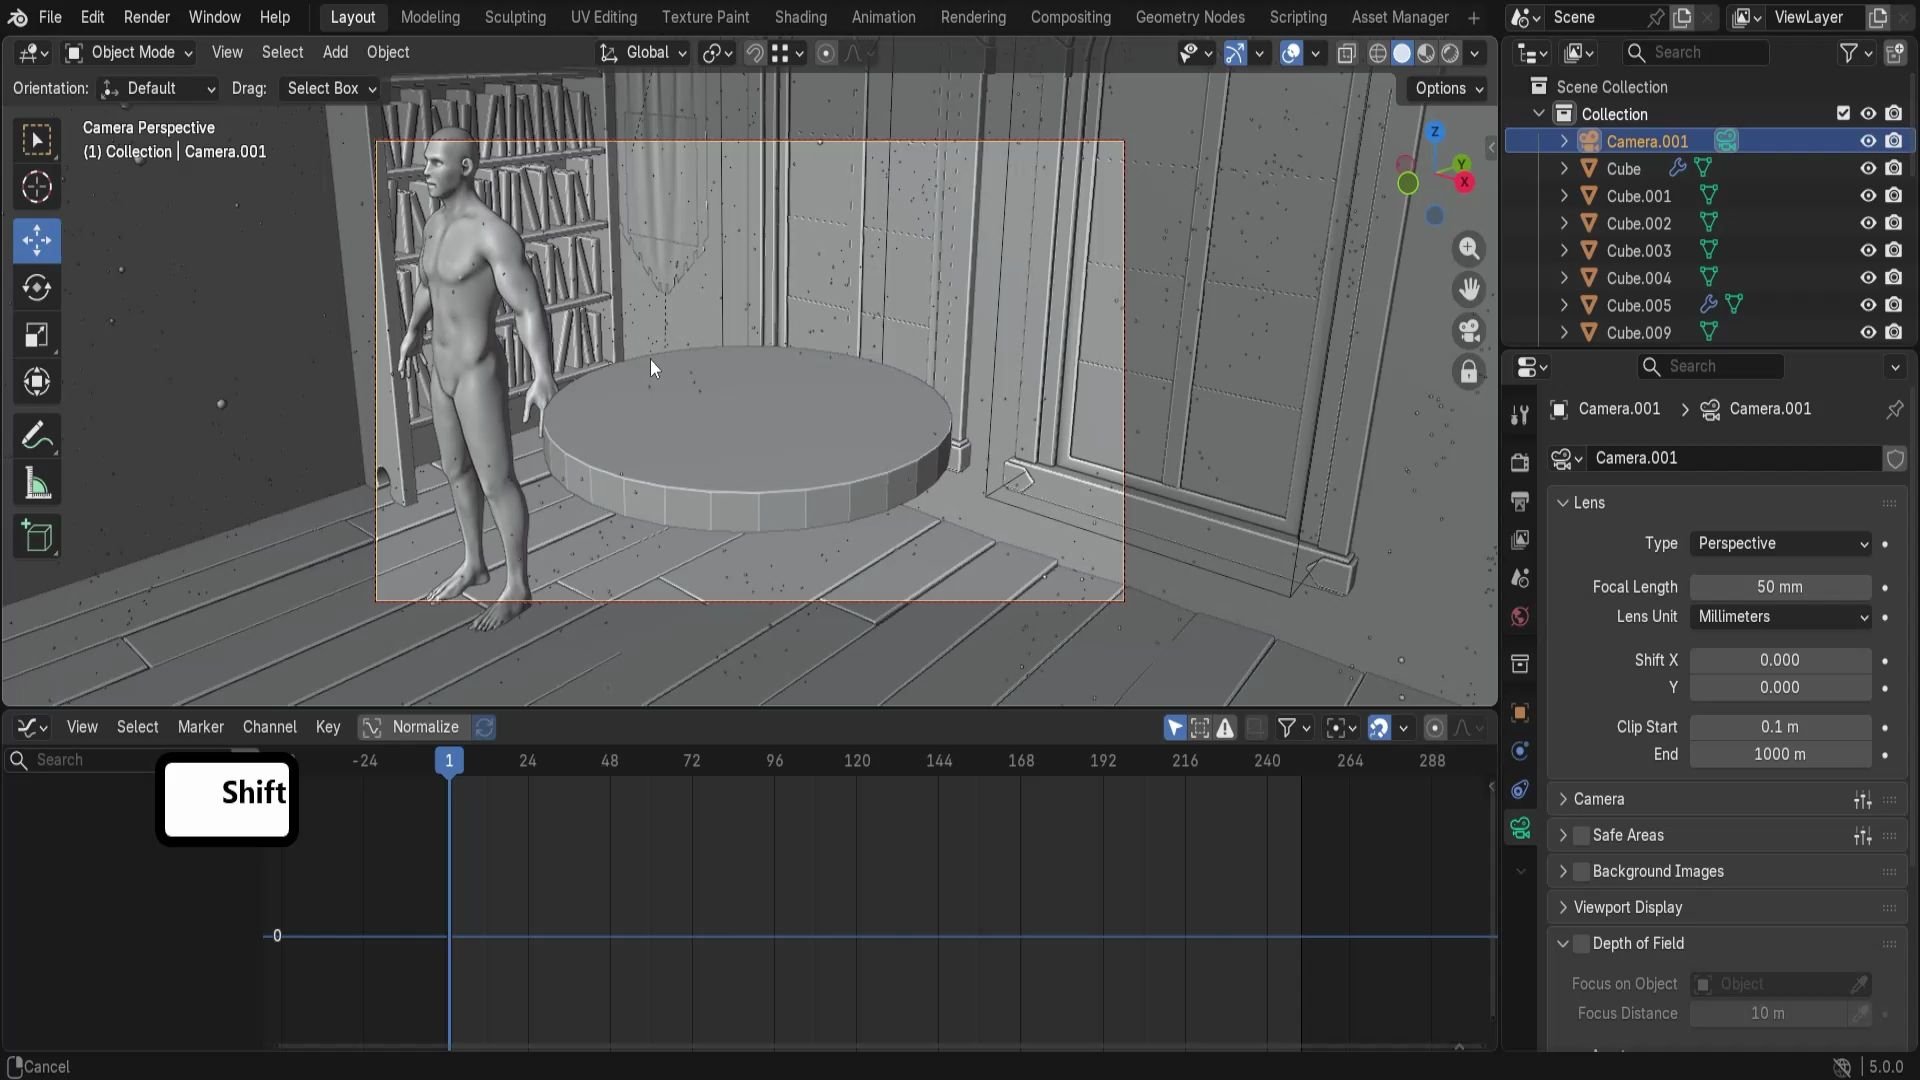
Task: Switch to the Shading workspace tab
Action: (x=800, y=17)
